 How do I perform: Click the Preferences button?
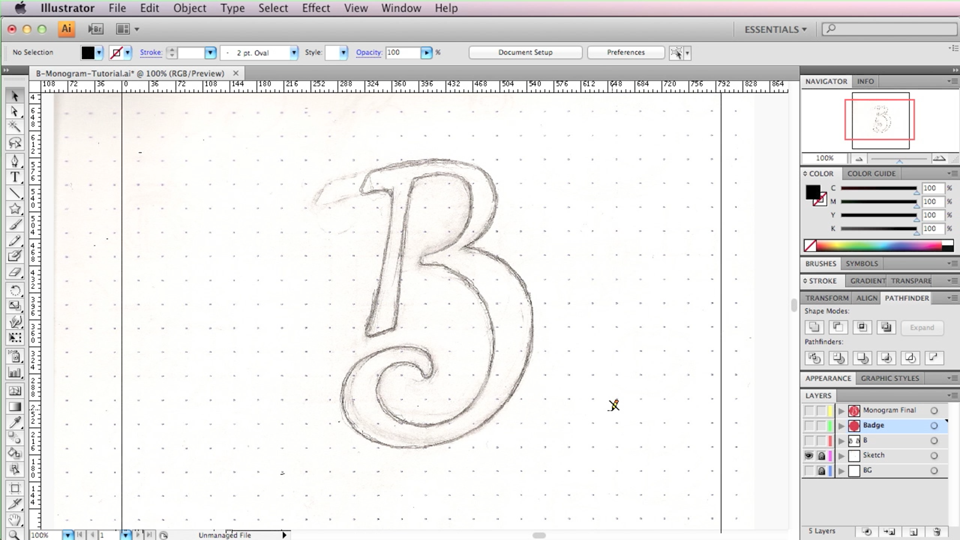point(625,52)
